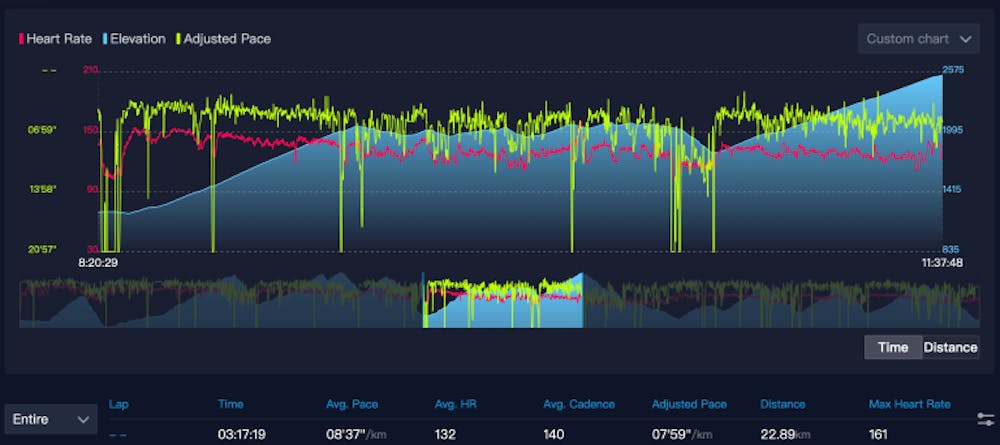1000x445 pixels.
Task: Click the Avg. Pace column header
Action: (x=349, y=404)
